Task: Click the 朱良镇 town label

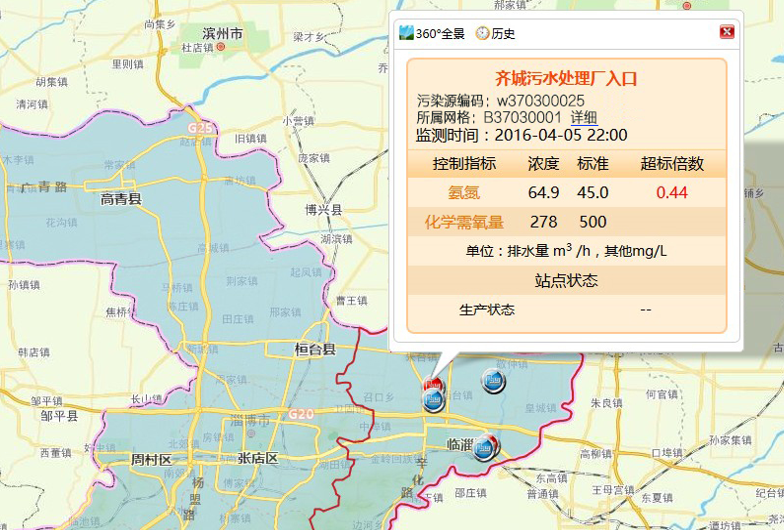Action: (606, 402)
